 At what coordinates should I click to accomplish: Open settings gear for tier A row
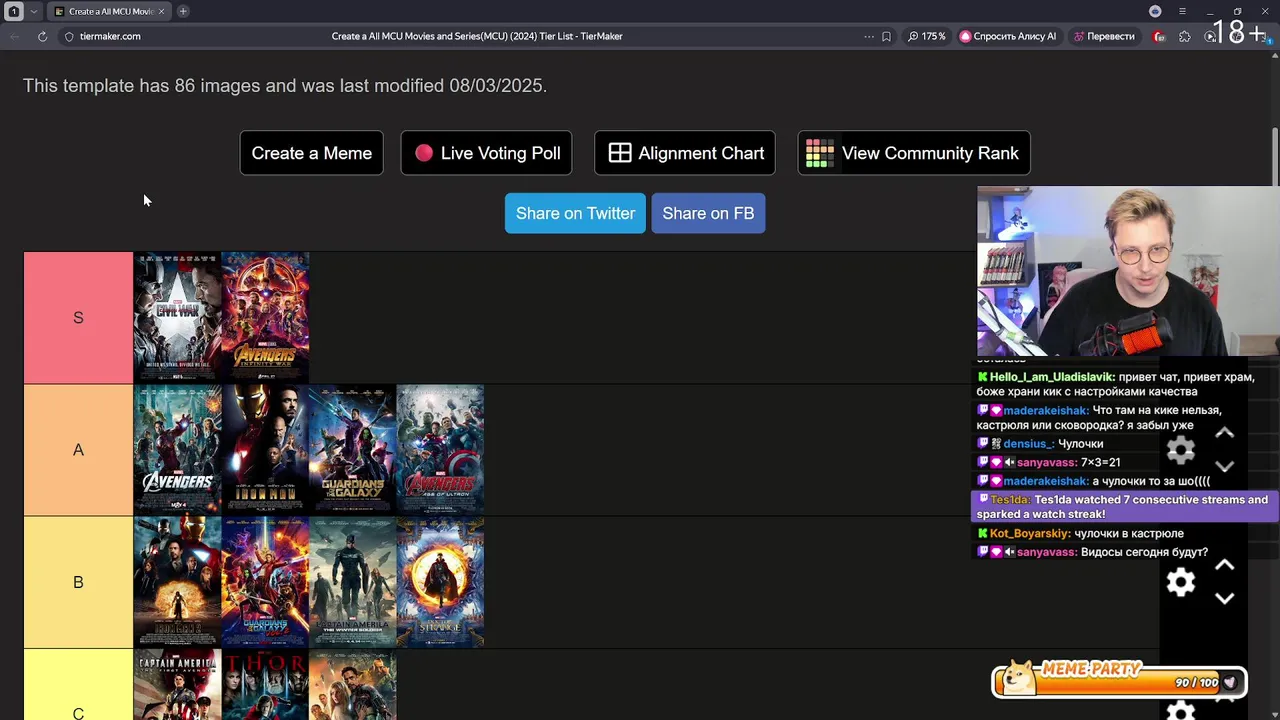(x=1181, y=450)
